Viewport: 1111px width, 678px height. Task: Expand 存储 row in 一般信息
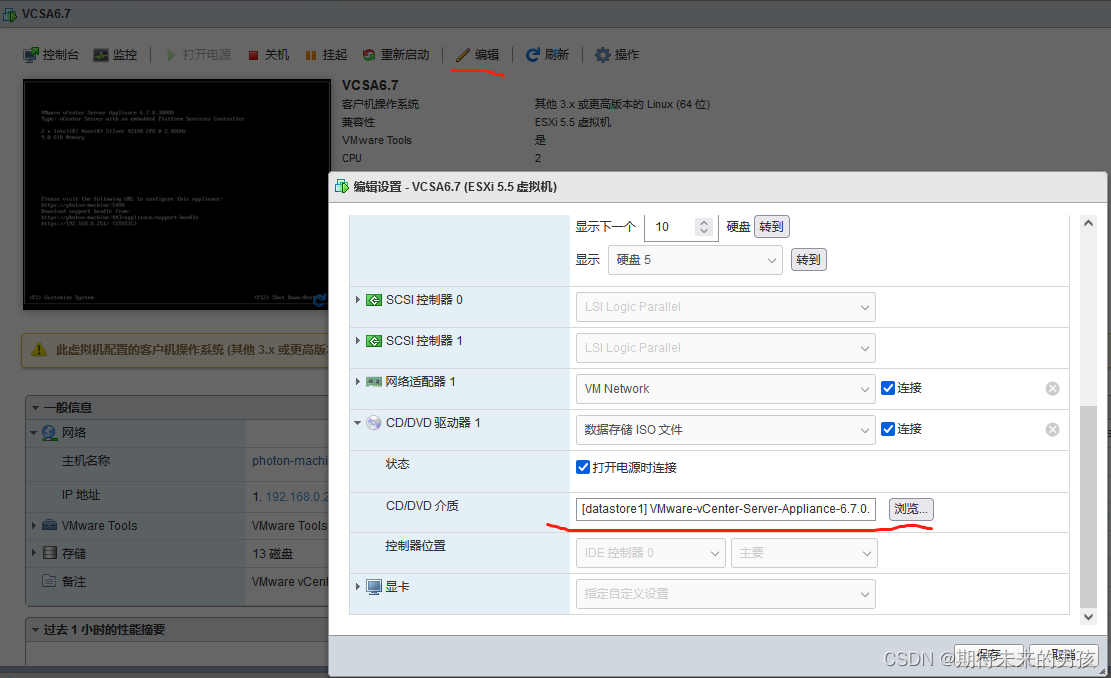pos(33,553)
